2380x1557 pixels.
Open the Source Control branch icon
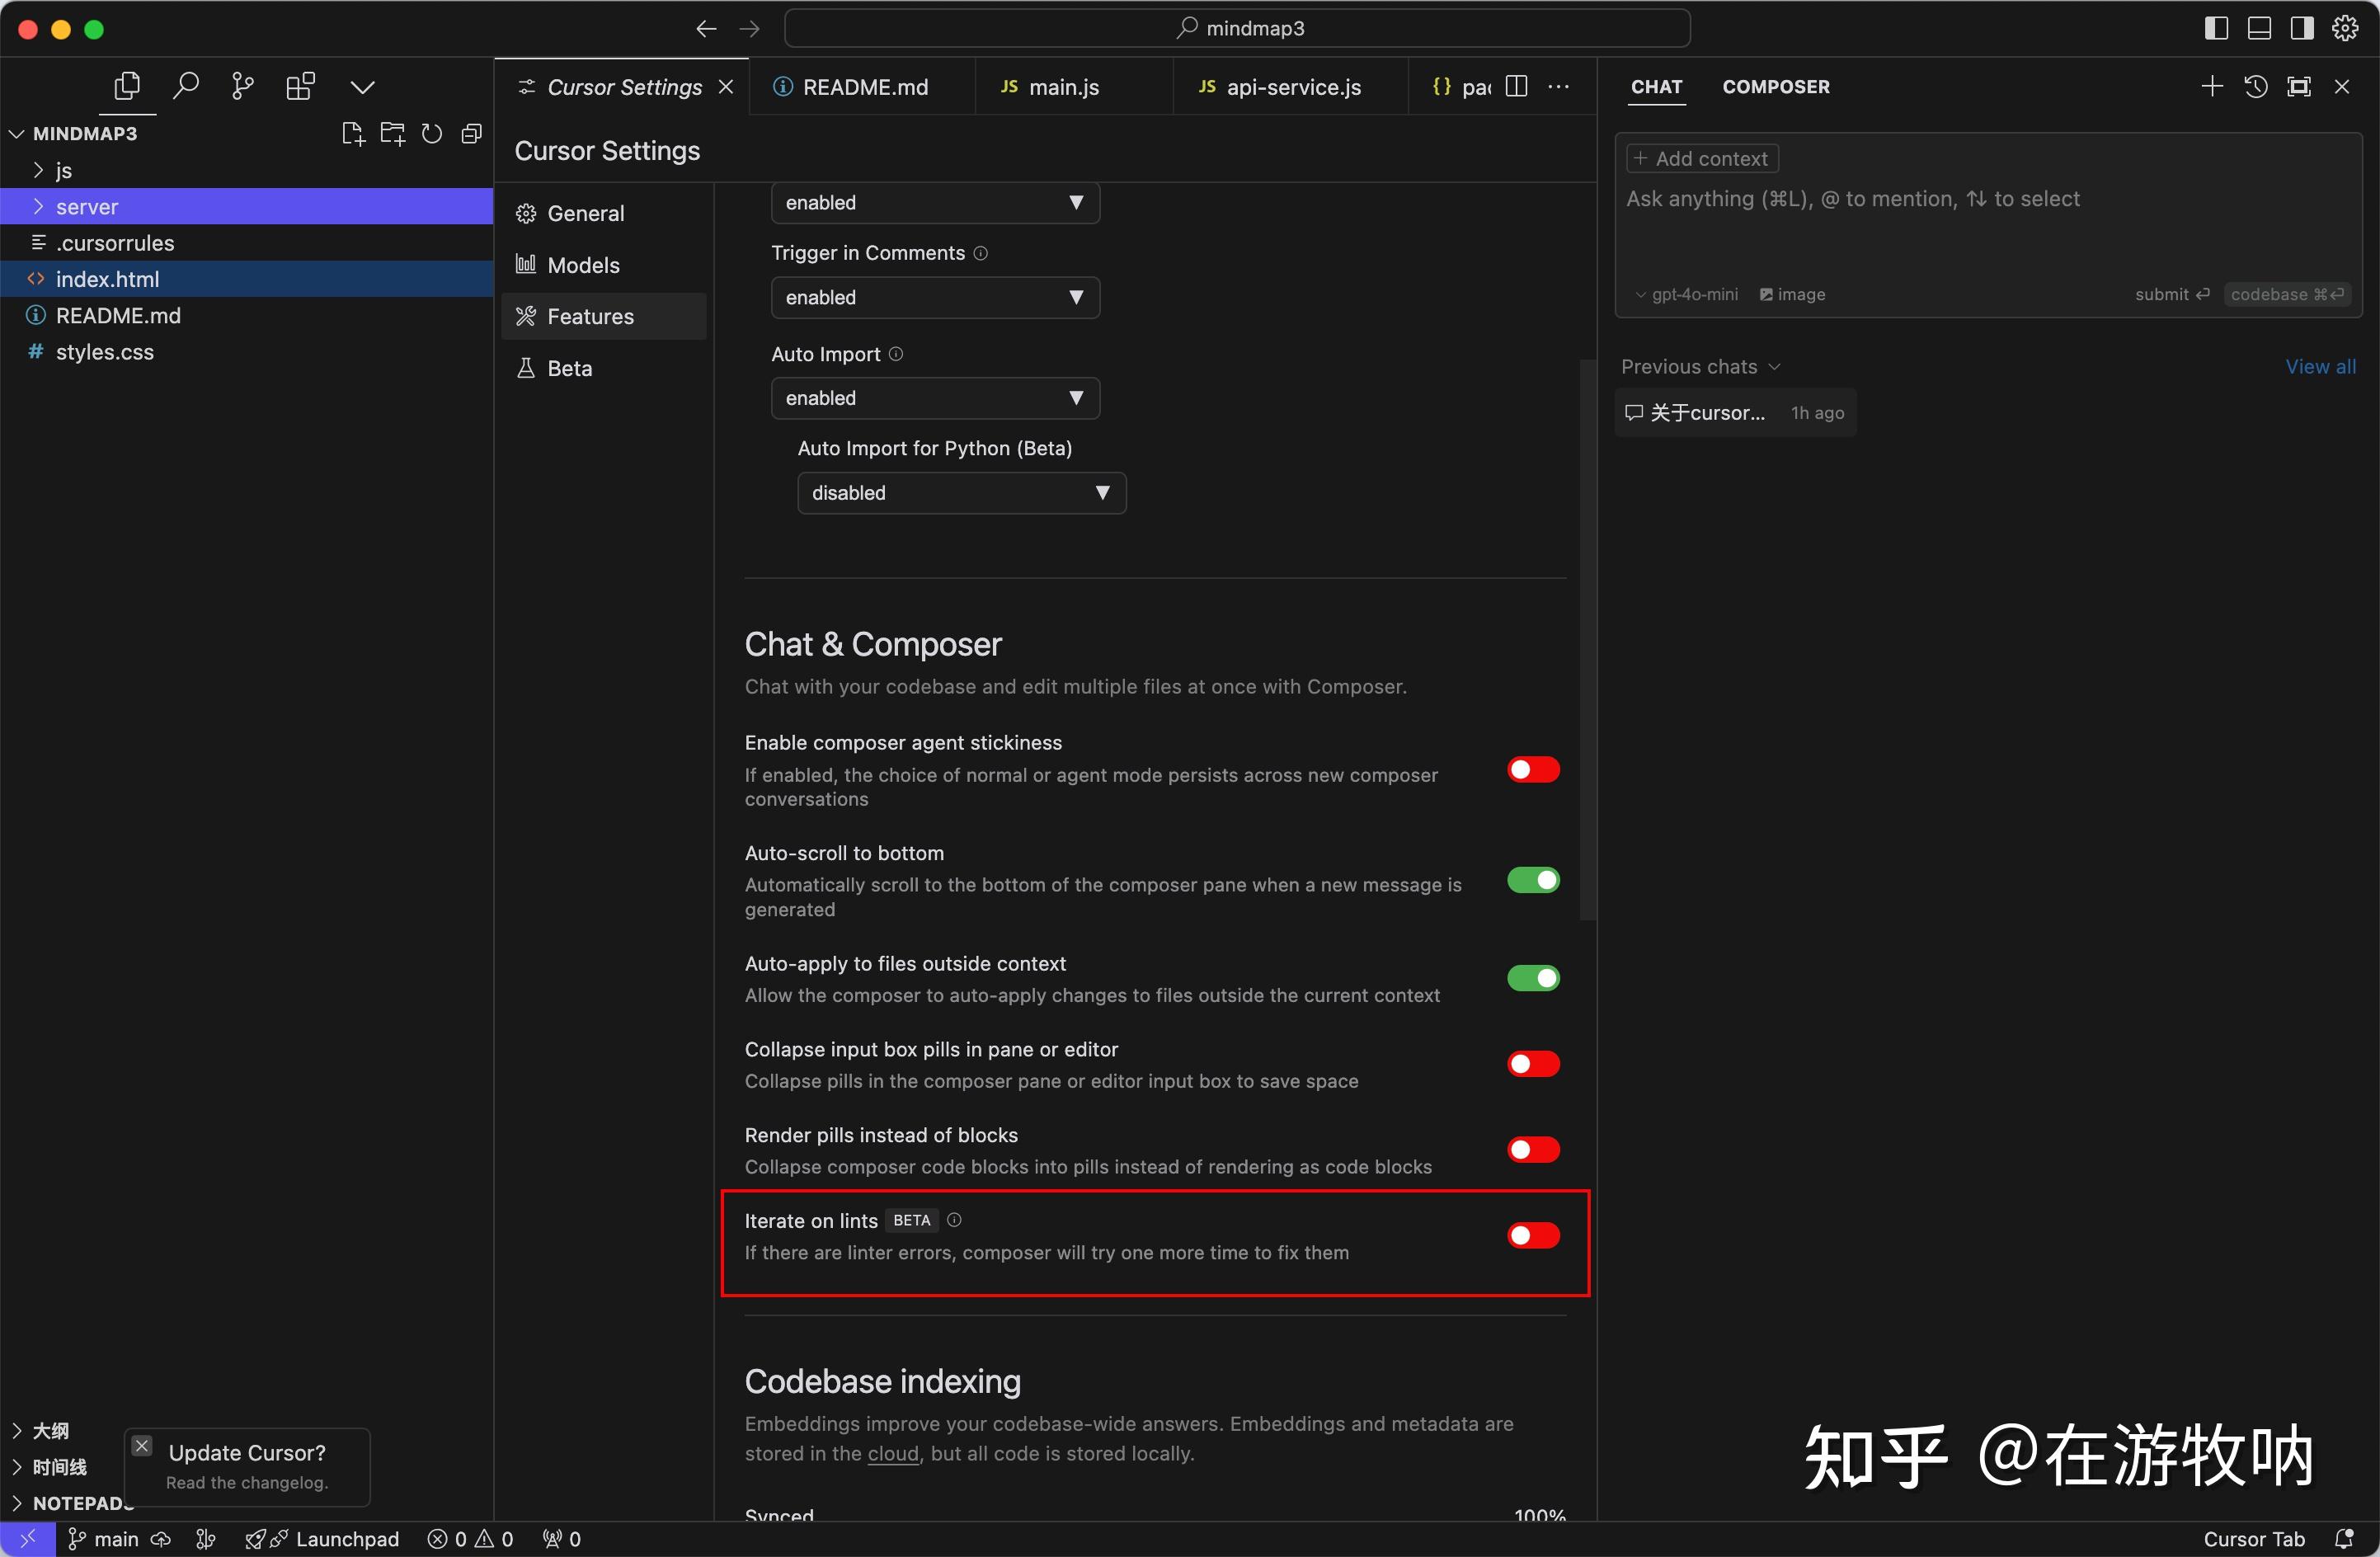tap(242, 86)
